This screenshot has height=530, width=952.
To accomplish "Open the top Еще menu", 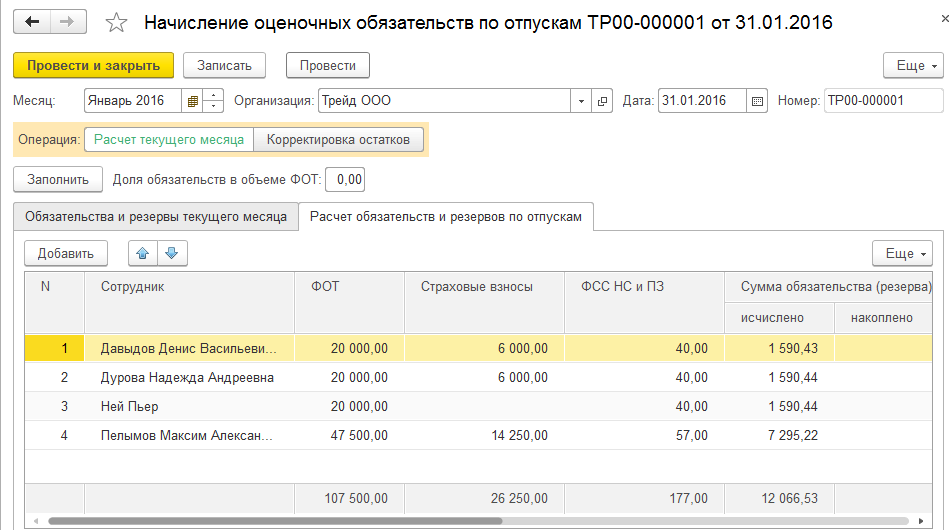I will pos(913,65).
